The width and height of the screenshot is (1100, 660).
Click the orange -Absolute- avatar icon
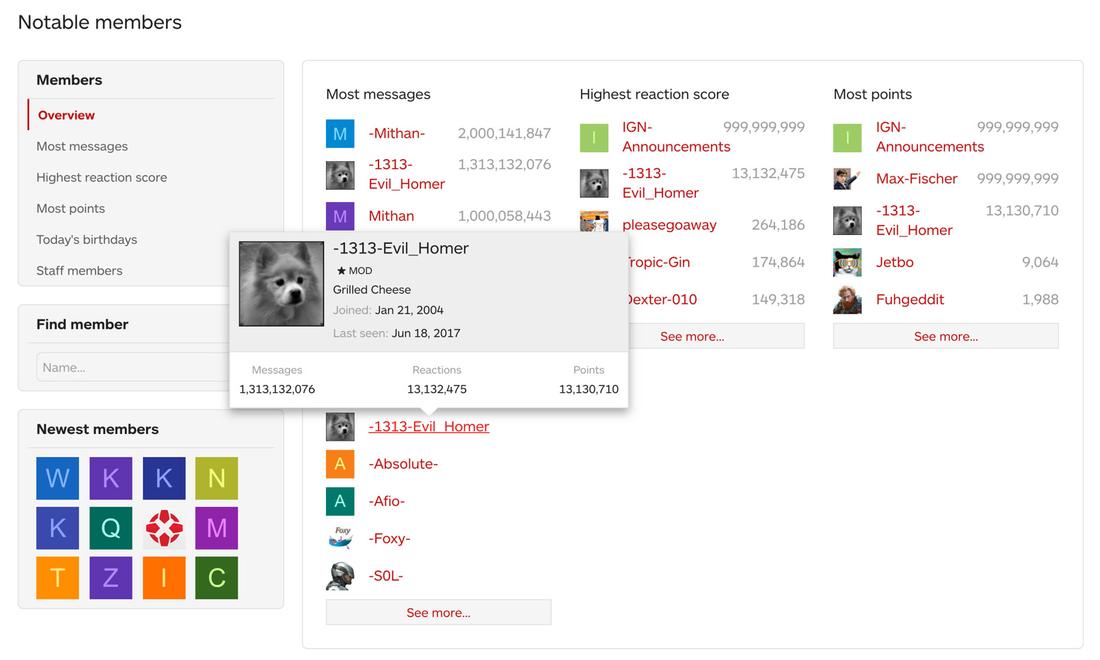click(340, 464)
